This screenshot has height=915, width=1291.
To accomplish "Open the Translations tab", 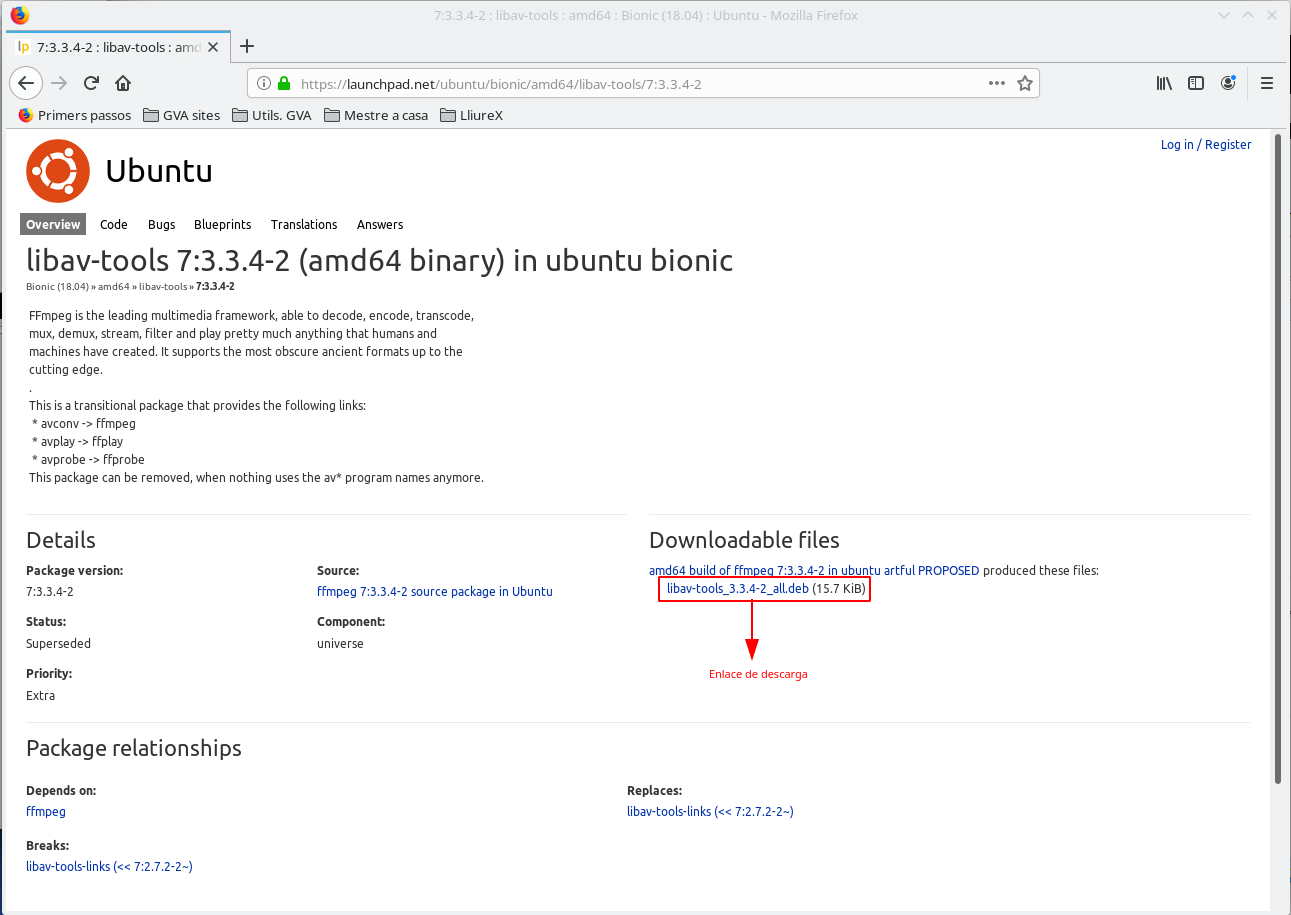I will [304, 225].
